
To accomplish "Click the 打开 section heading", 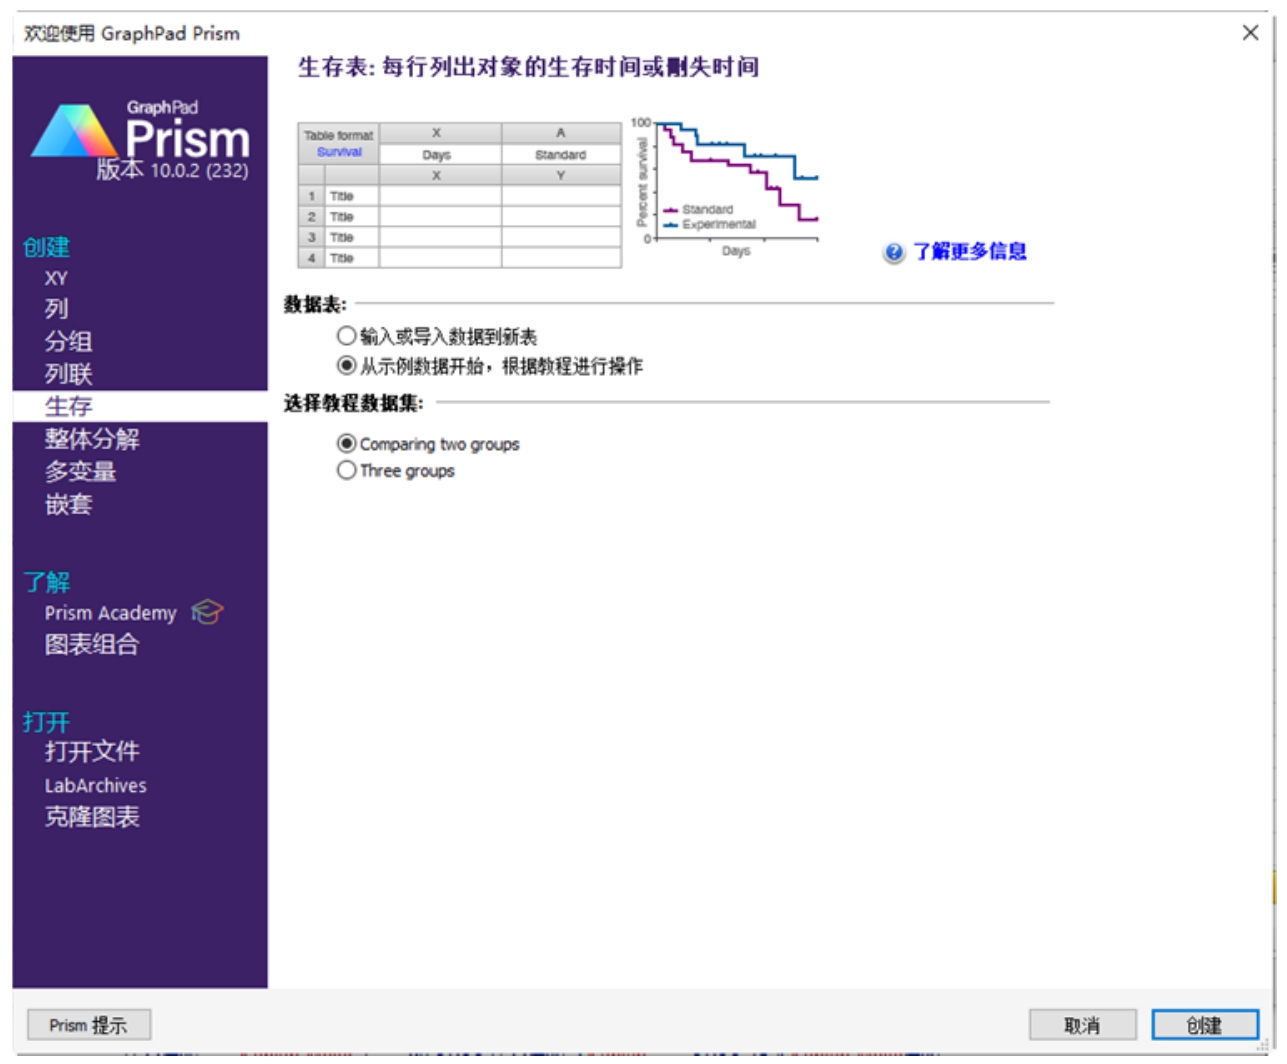I will (x=46, y=722).
